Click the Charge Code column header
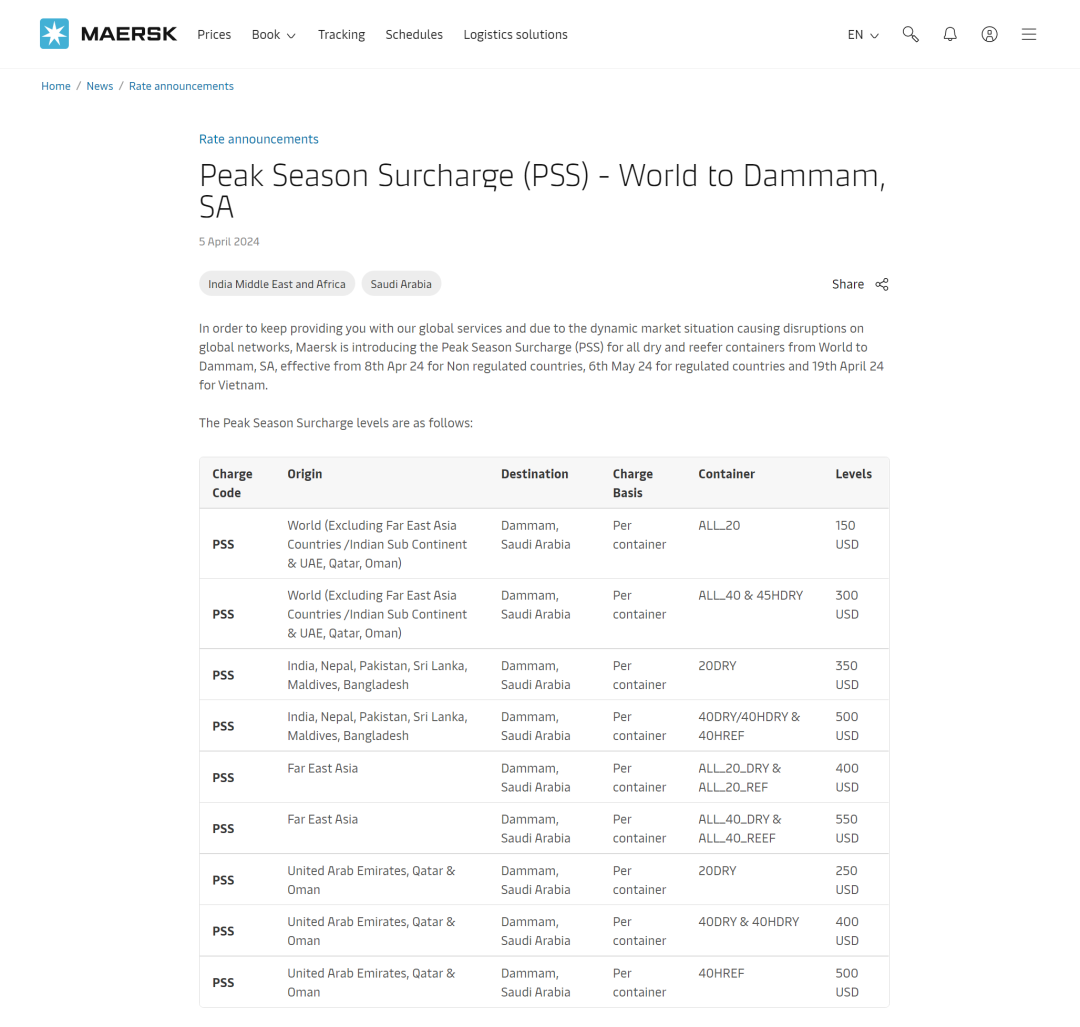This screenshot has height=1027, width=1080. (232, 484)
